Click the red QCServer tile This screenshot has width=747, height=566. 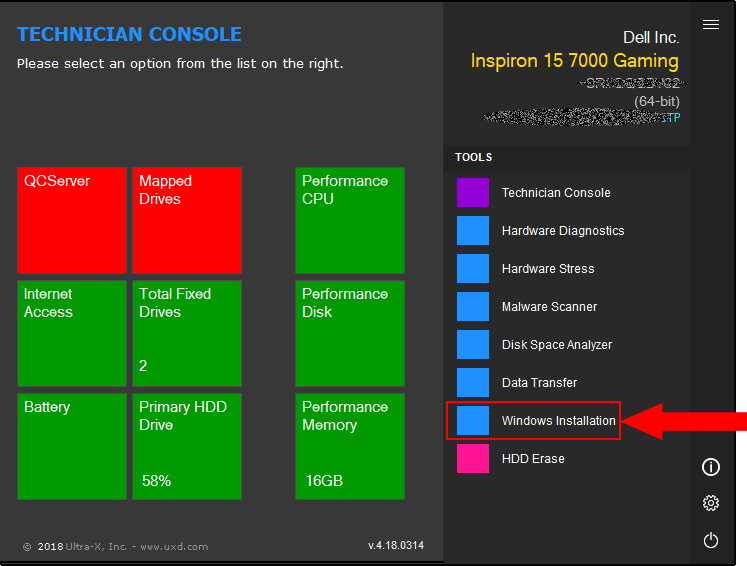[72, 220]
